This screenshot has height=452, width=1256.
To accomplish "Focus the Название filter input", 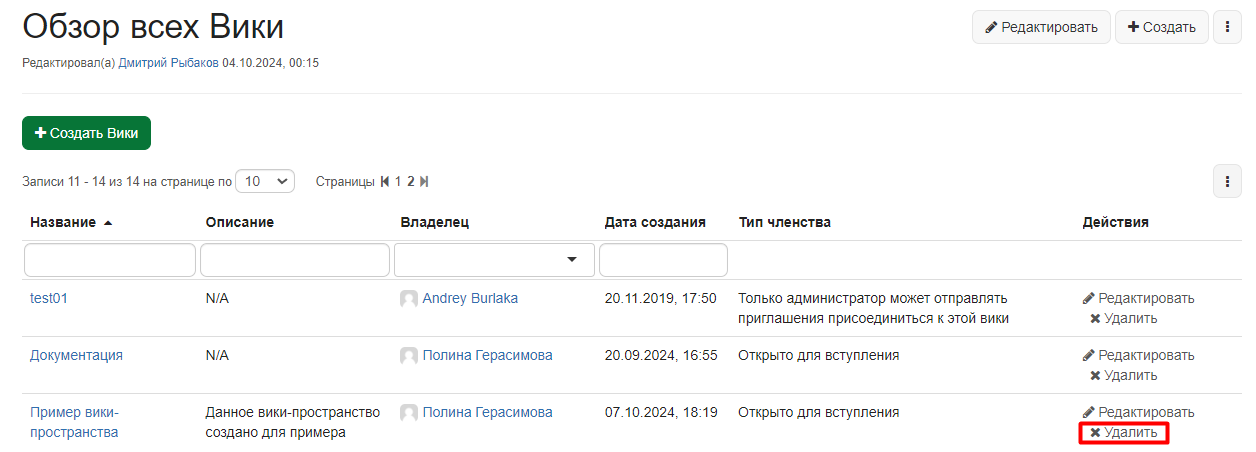I will pos(110,260).
